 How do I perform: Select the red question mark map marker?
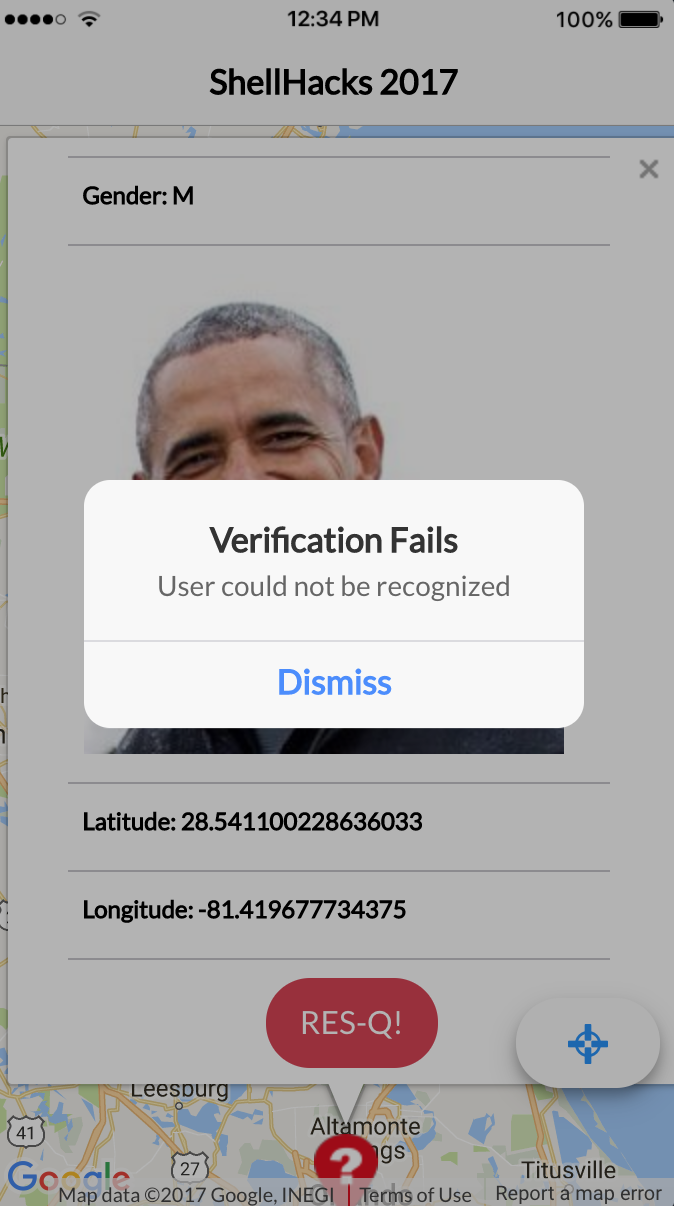click(345, 1164)
